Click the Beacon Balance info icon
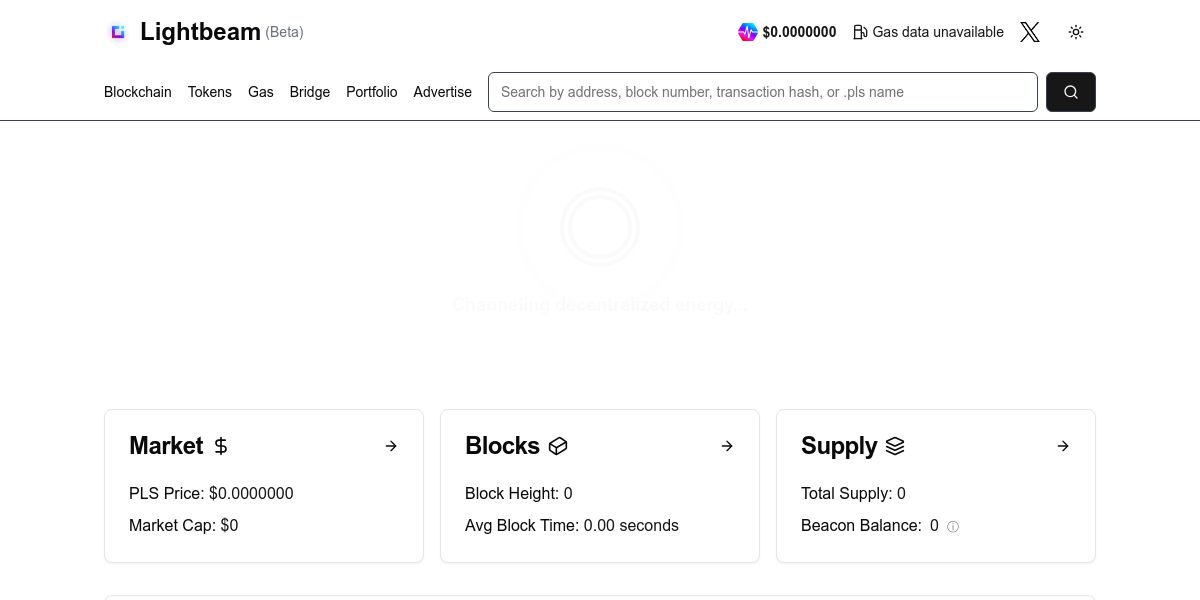1200x600 pixels. (953, 527)
